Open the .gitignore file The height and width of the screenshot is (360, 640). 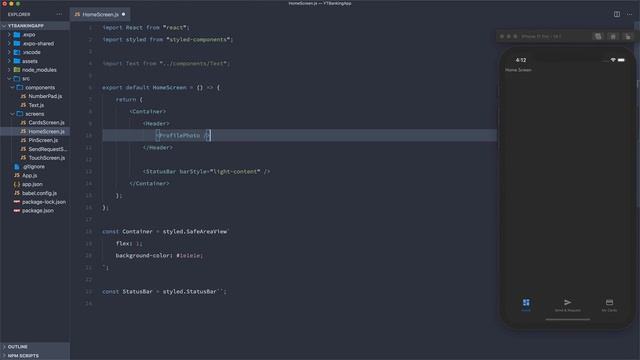click(x=35, y=167)
